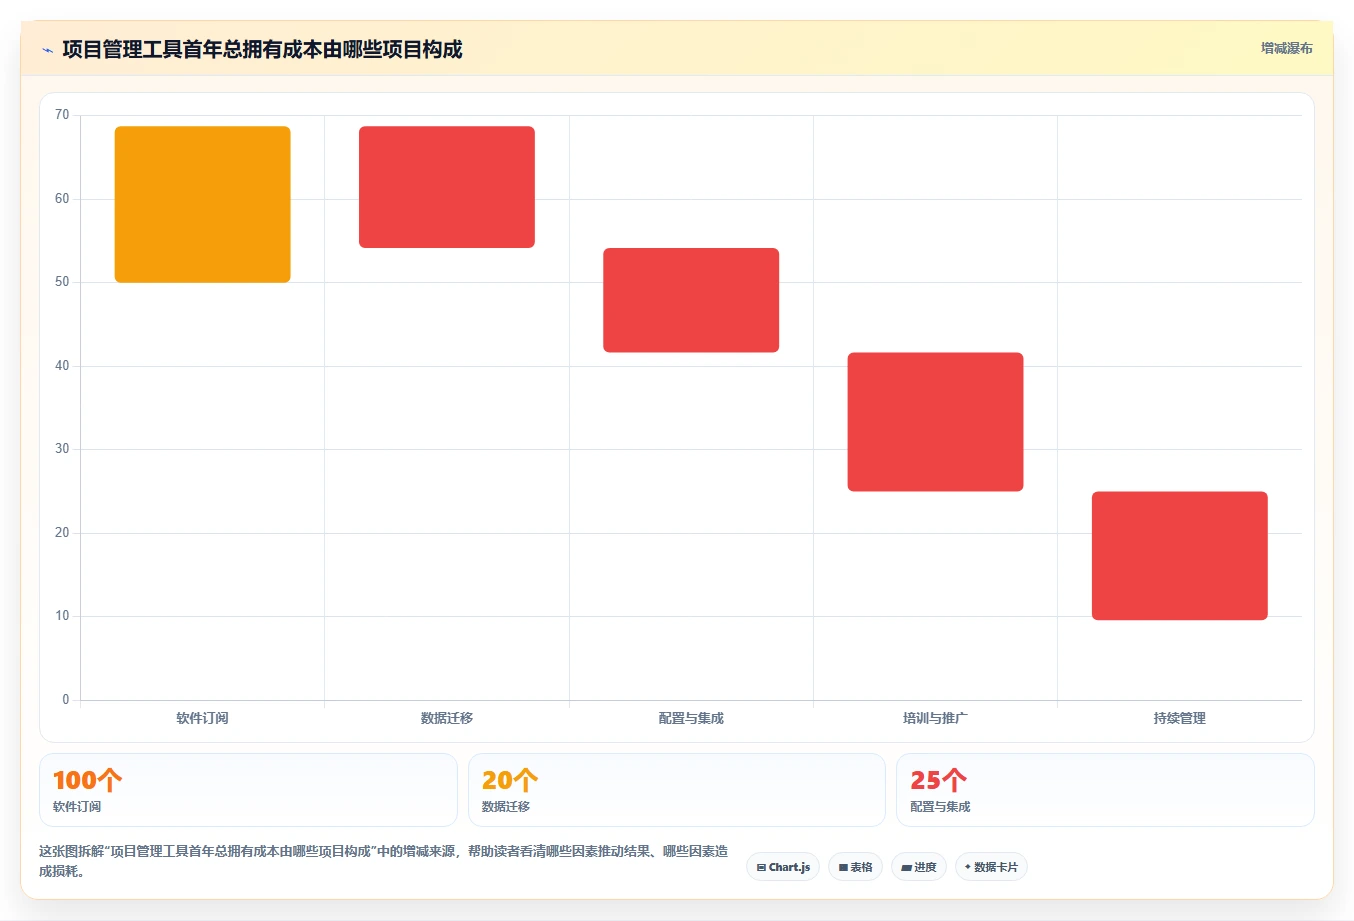This screenshot has width=1354, height=921.
Task: Click the 数据迁移 x-axis label
Action: click(x=447, y=718)
